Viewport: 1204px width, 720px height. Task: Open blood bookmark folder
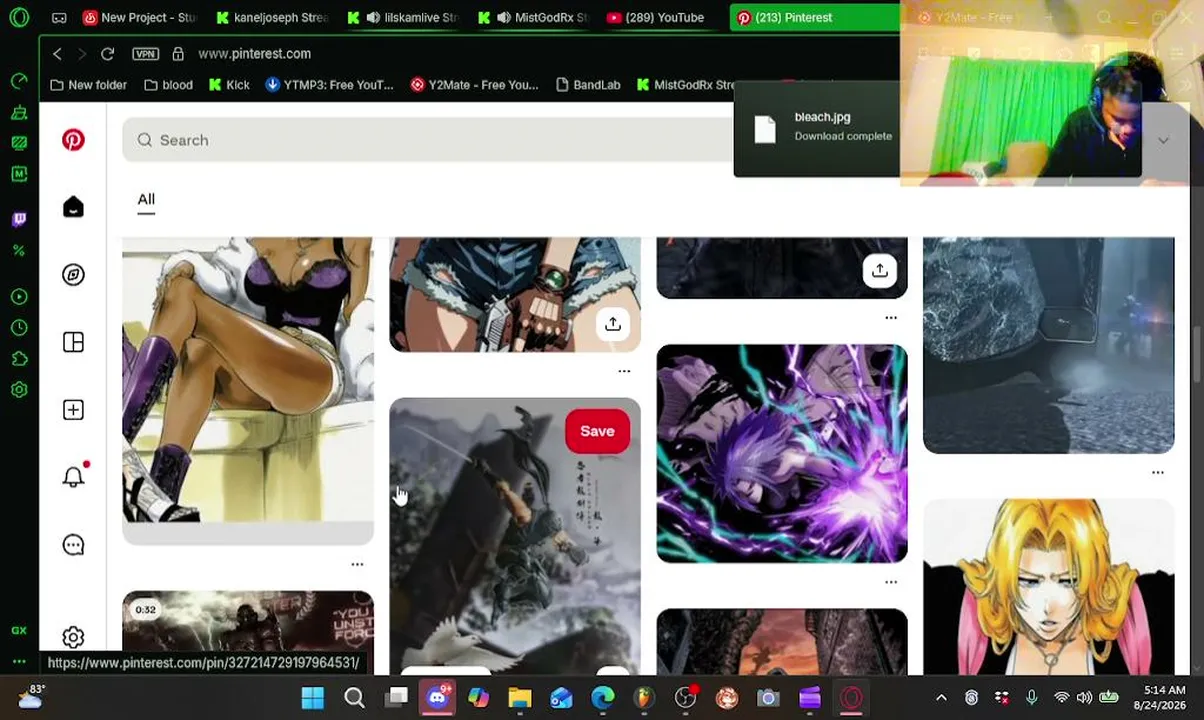click(x=168, y=85)
